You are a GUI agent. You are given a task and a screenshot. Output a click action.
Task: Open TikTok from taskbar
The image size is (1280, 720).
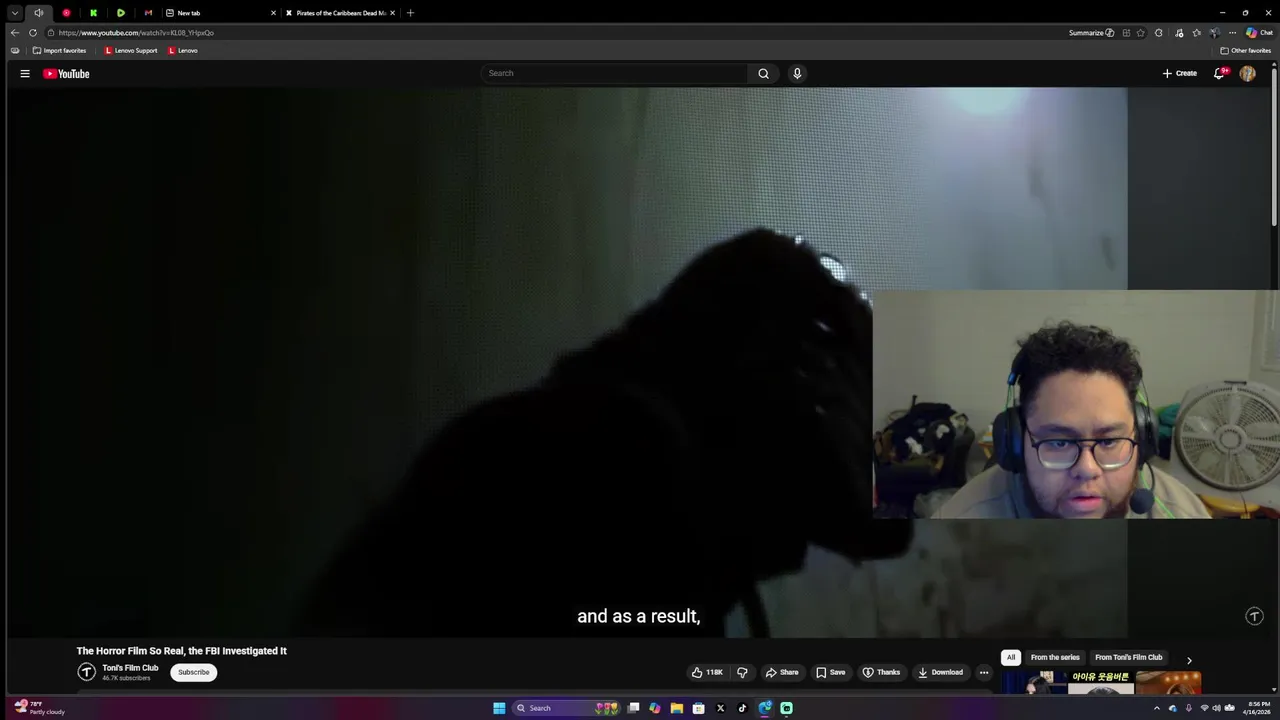[x=742, y=708]
